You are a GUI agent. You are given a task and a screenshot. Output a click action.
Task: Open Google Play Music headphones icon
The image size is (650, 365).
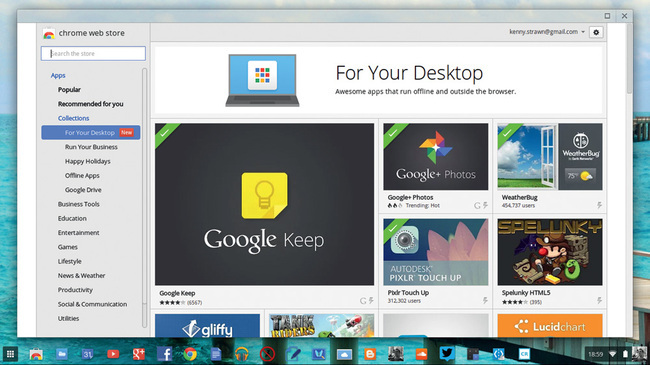tap(242, 354)
